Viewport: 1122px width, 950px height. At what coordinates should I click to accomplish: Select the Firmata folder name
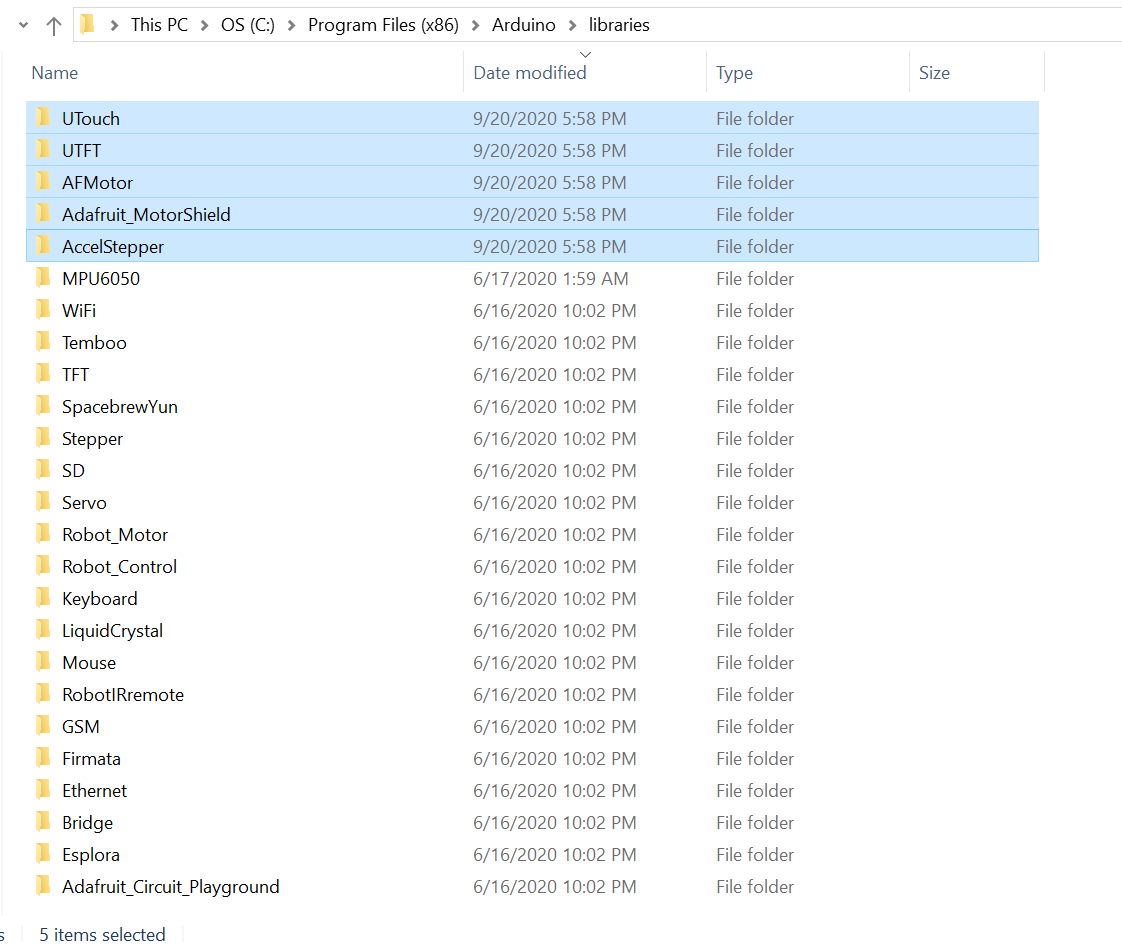92,759
